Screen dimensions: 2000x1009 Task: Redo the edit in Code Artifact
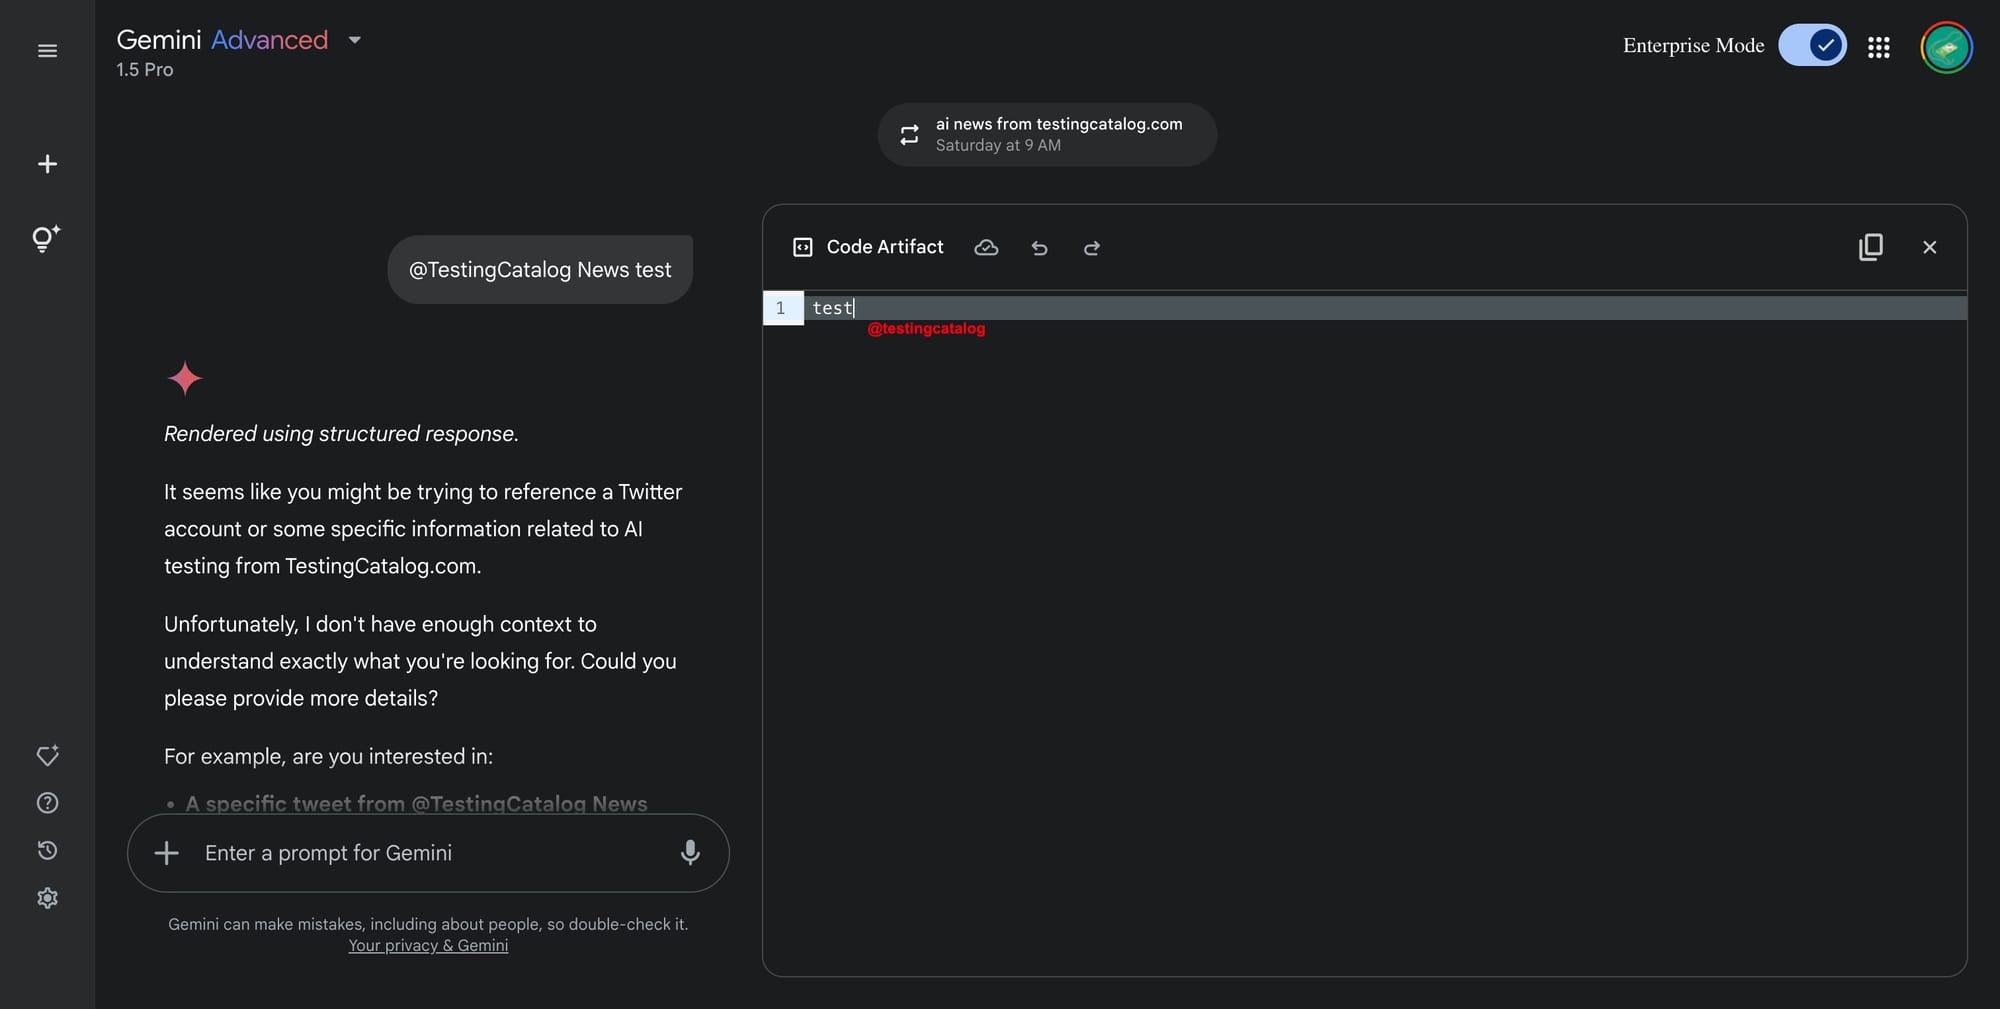(x=1092, y=248)
